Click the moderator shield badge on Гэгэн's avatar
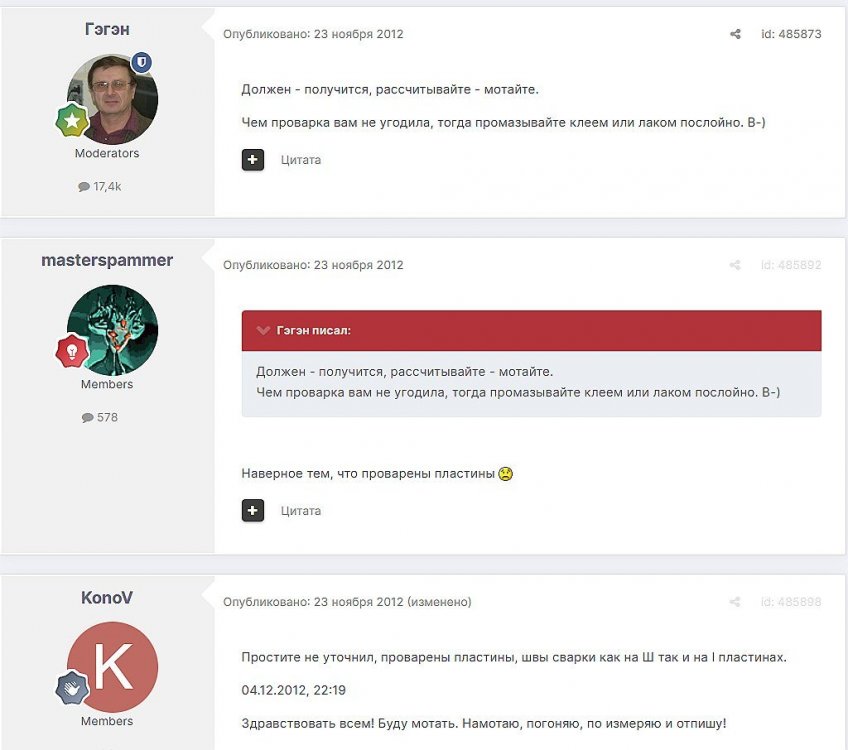Viewport: 848px width, 750px height. 142,63
